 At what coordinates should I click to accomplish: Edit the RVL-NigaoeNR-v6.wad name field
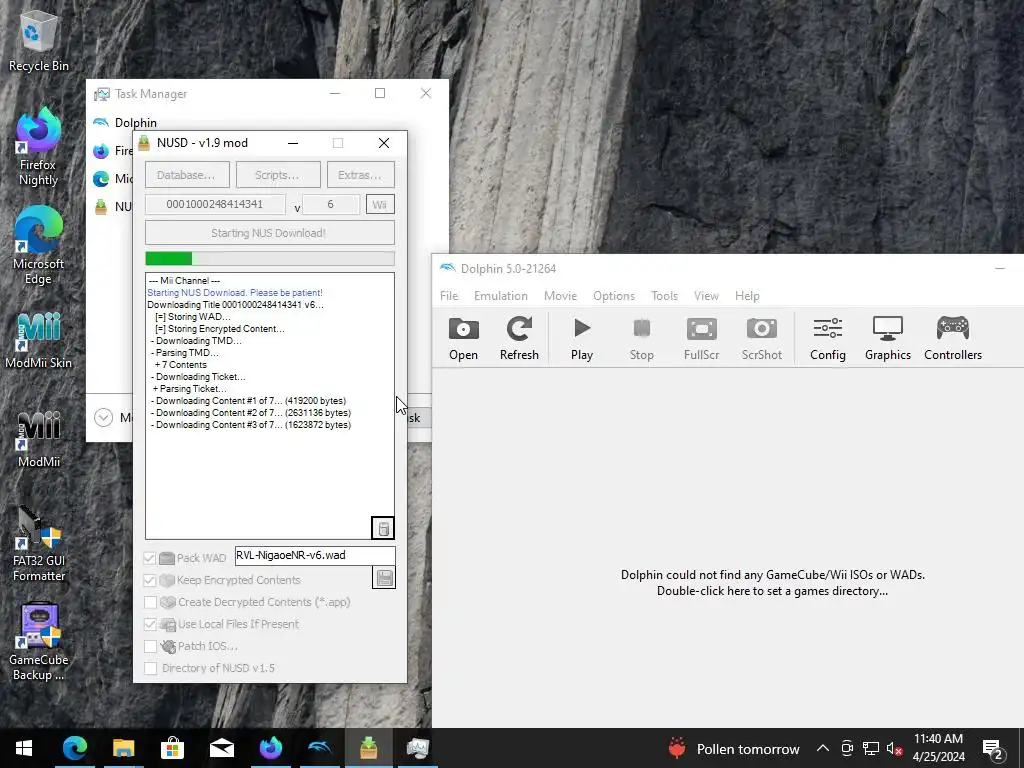coord(315,556)
